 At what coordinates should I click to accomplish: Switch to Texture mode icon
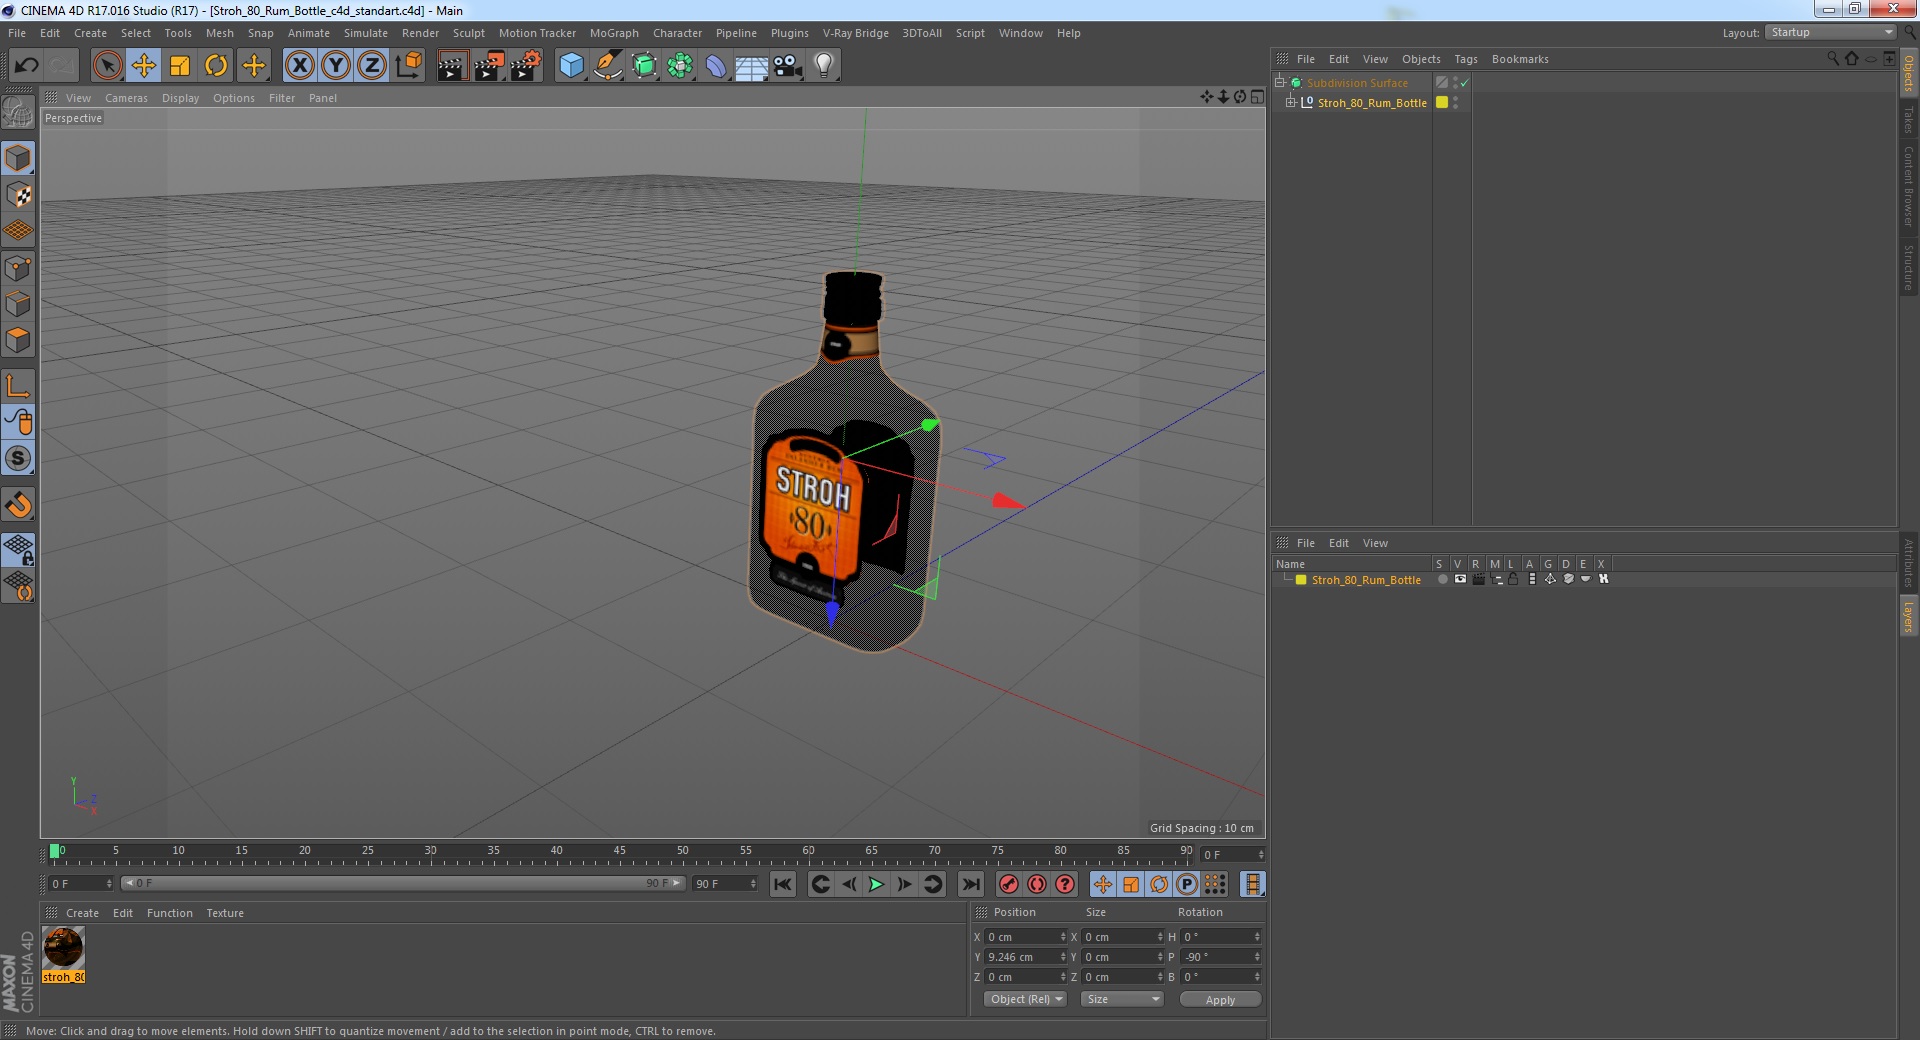point(18,194)
